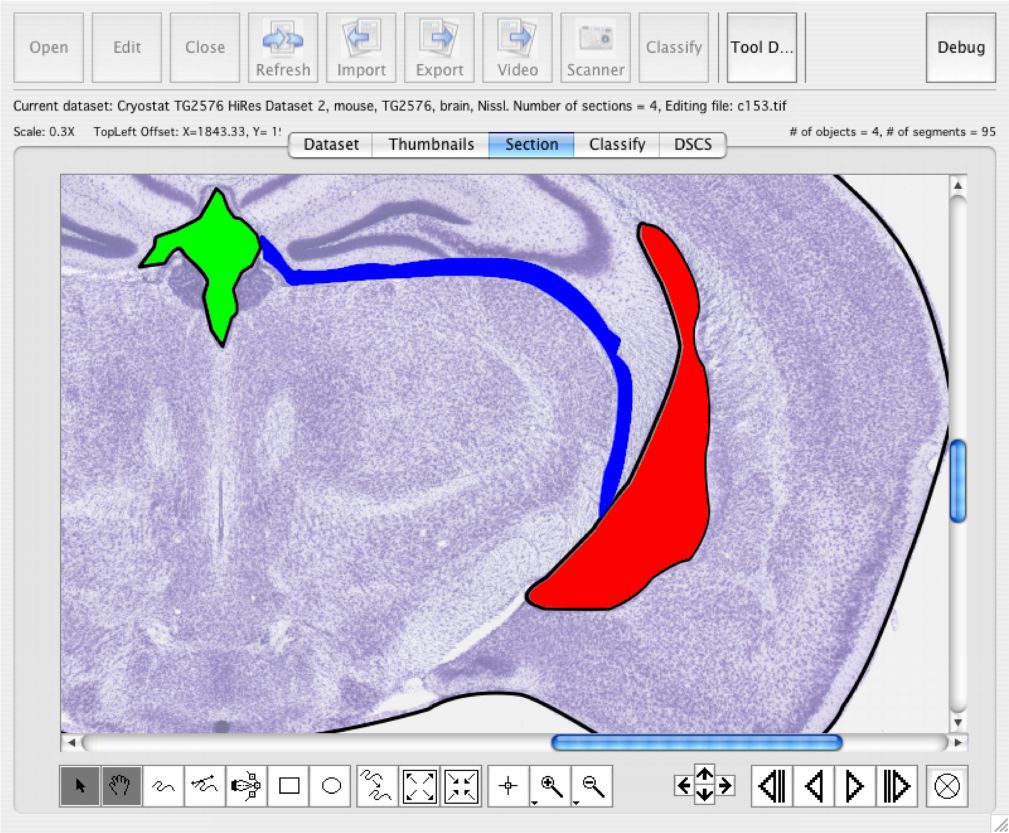Click the Tool D... button

point(761,47)
